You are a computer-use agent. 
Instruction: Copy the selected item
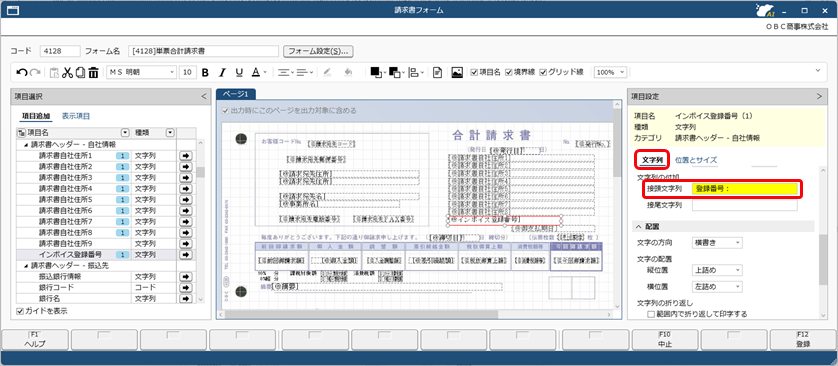(80, 72)
